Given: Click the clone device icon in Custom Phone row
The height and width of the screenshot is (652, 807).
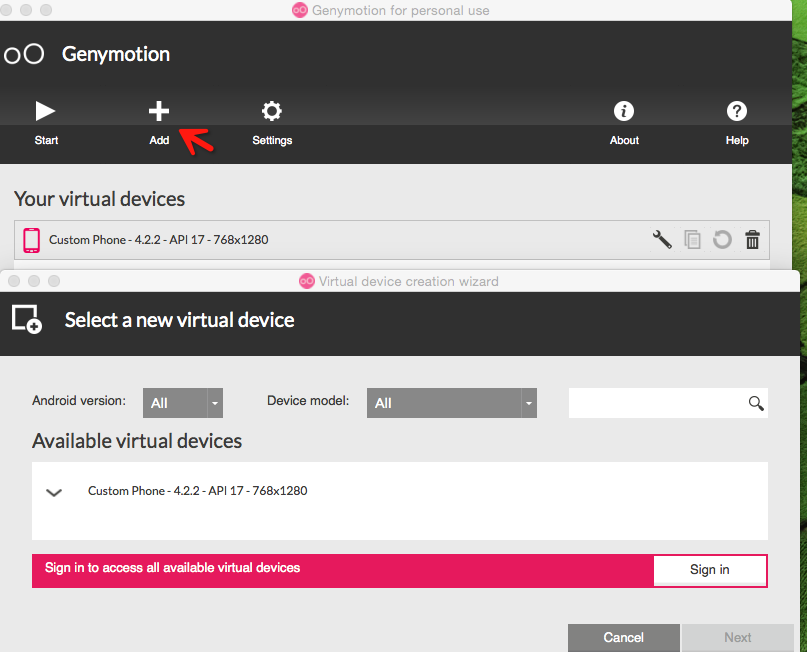Looking at the screenshot, I should 692,240.
